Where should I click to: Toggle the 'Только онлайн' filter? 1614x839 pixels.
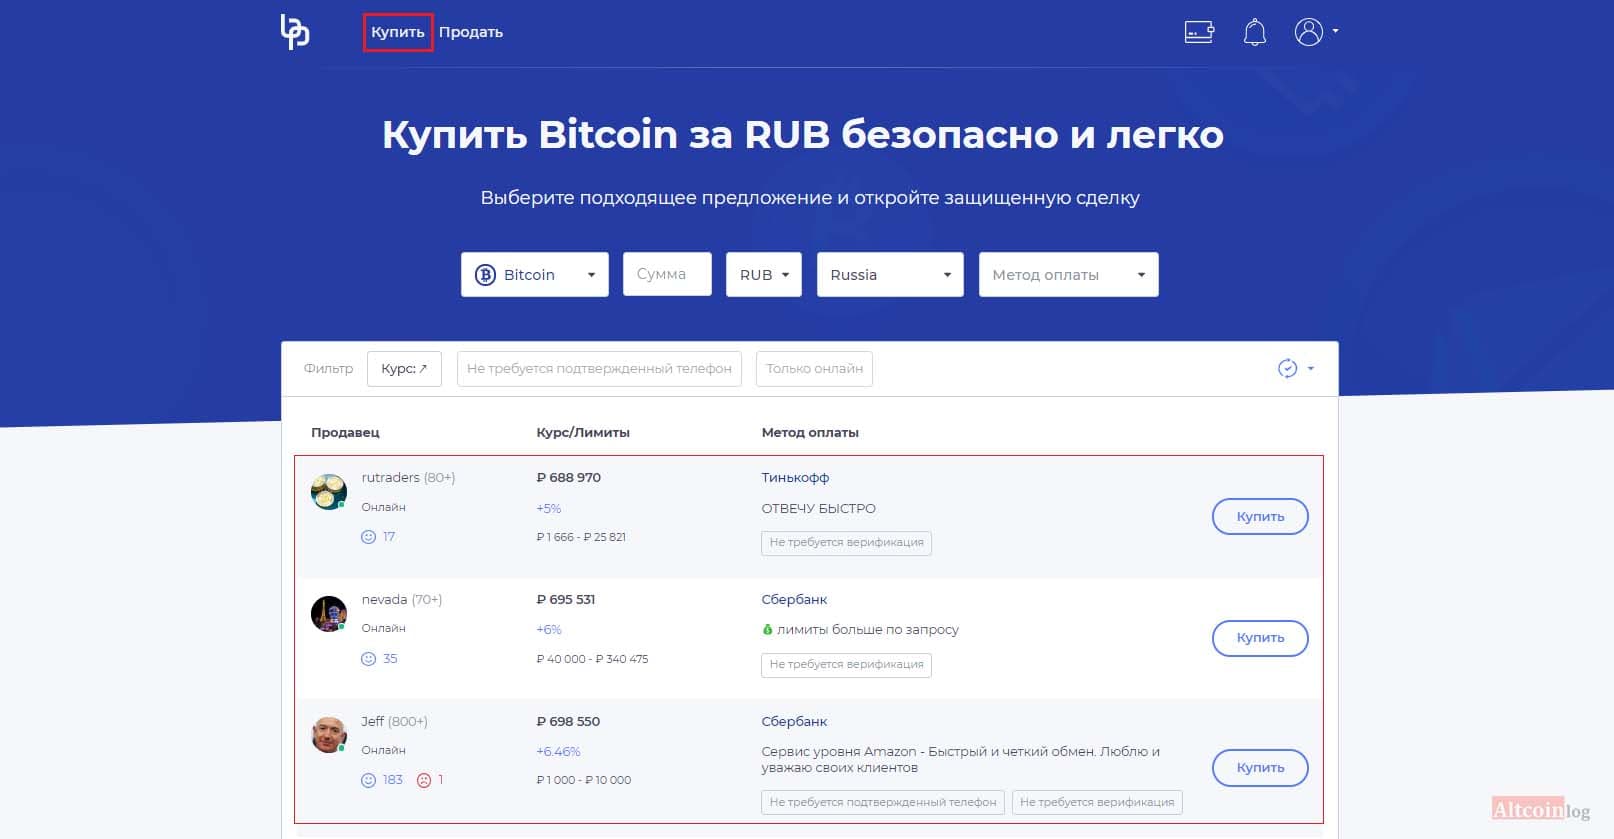click(x=814, y=368)
